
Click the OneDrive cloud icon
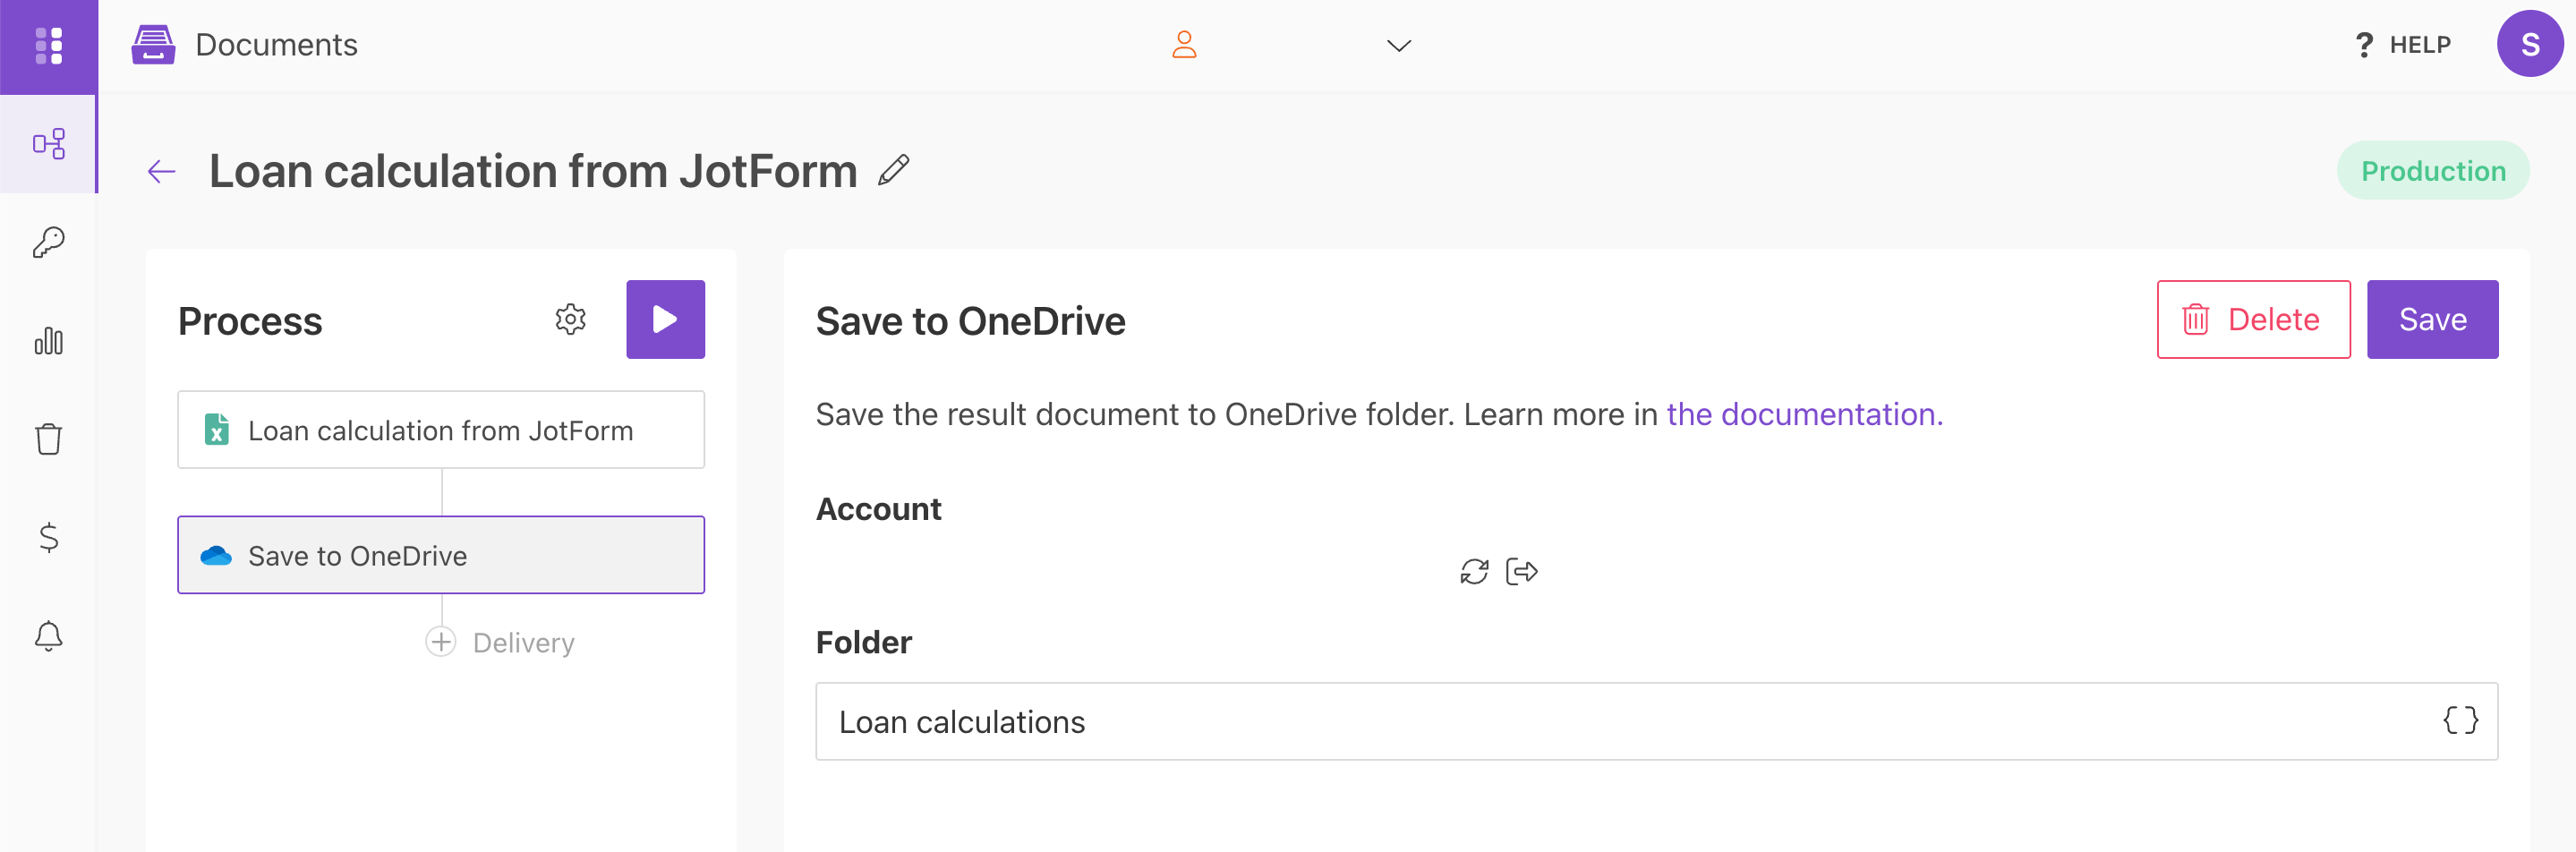(x=216, y=556)
